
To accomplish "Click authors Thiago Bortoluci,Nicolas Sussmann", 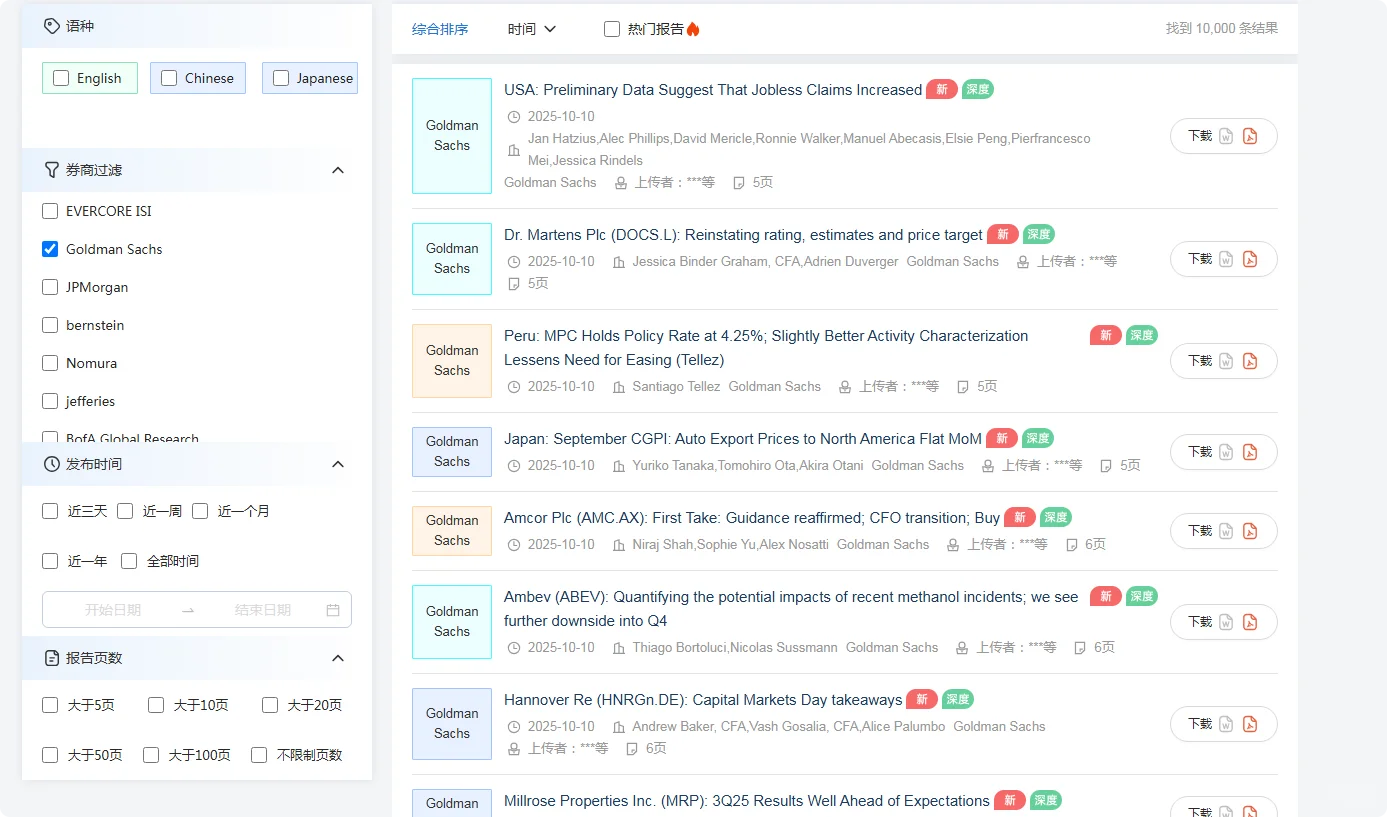I will click(735, 647).
